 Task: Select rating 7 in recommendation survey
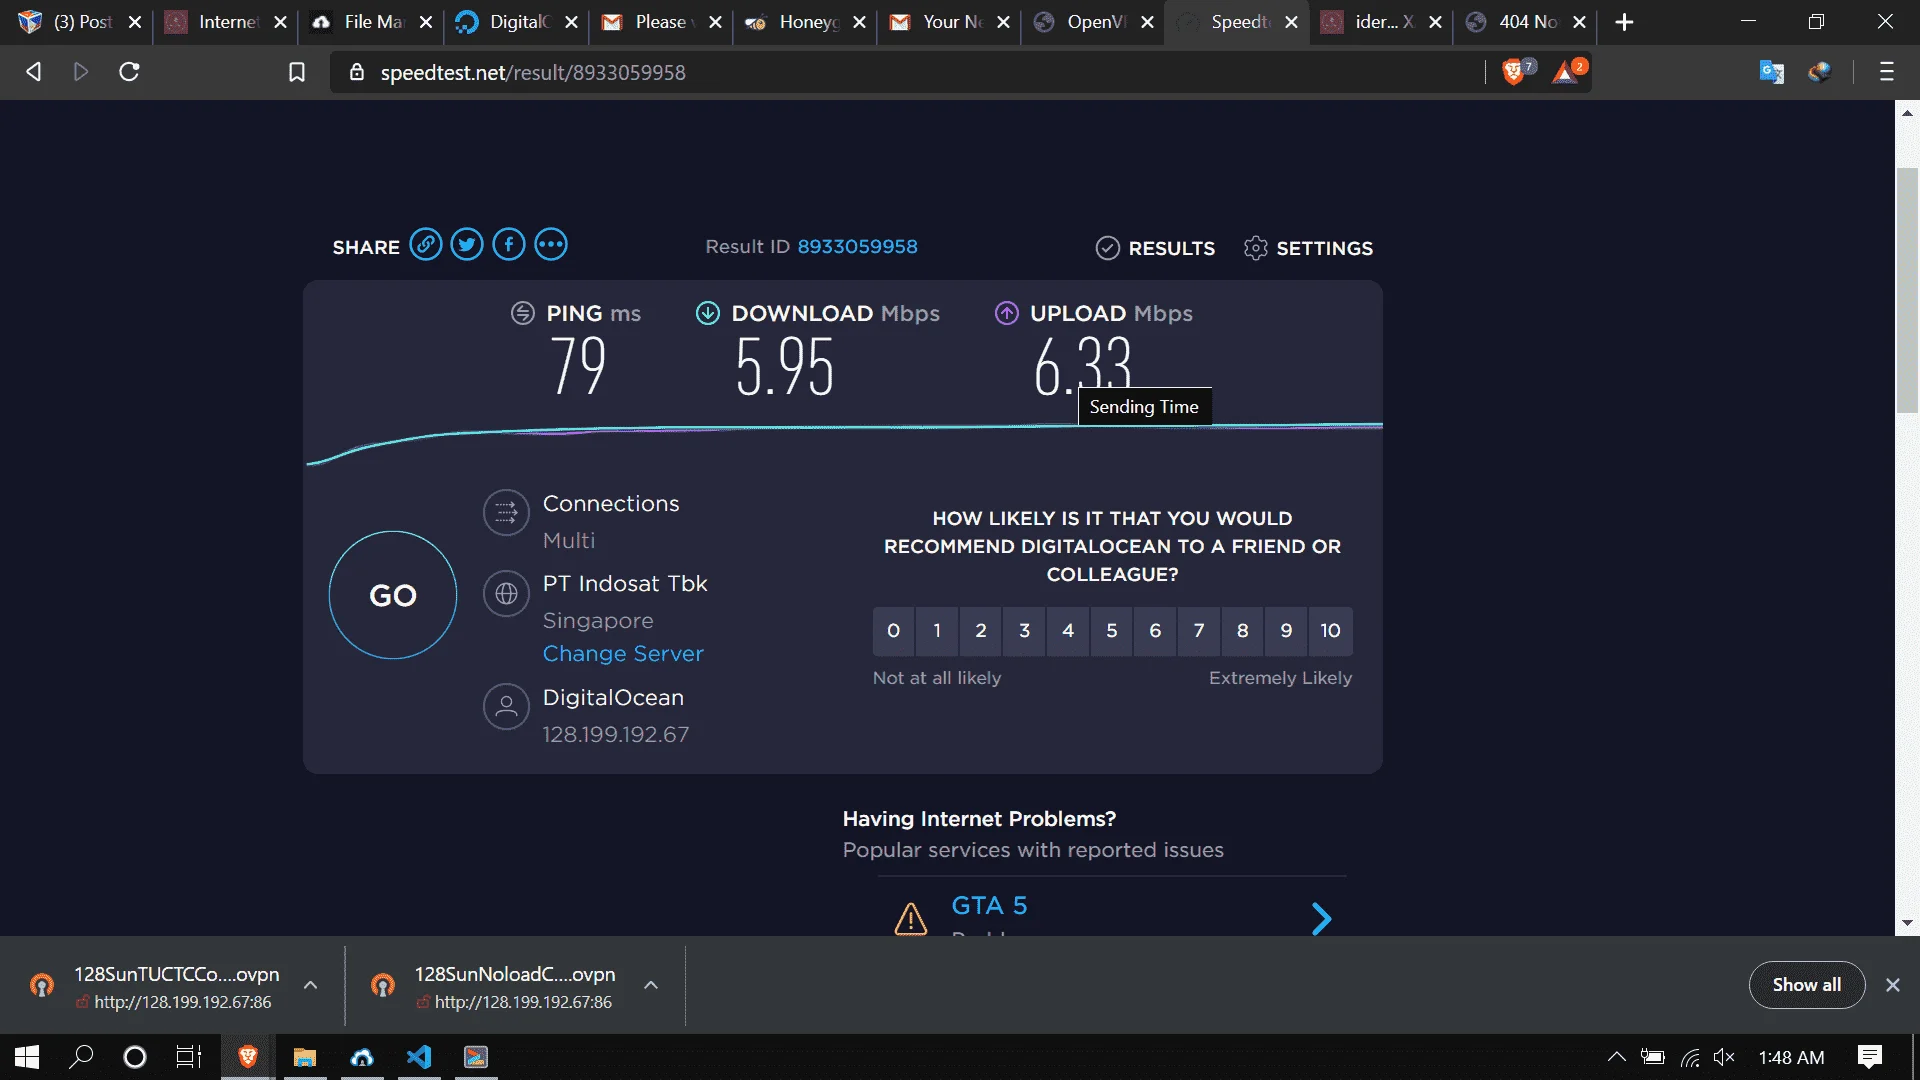(1199, 631)
